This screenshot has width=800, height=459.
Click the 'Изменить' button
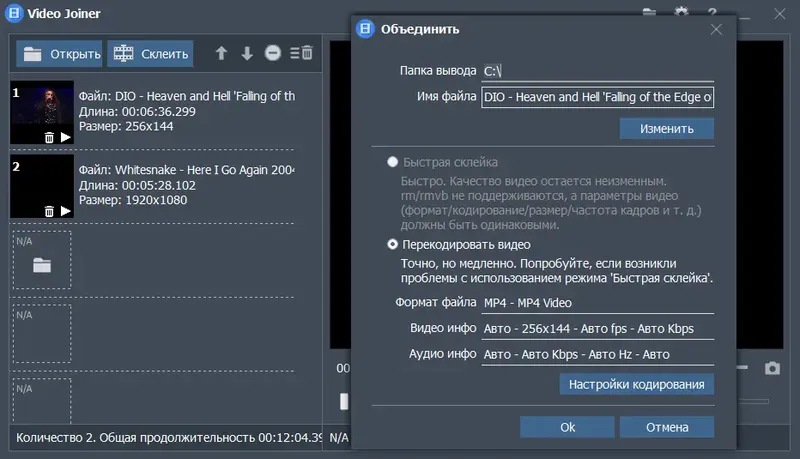click(666, 129)
